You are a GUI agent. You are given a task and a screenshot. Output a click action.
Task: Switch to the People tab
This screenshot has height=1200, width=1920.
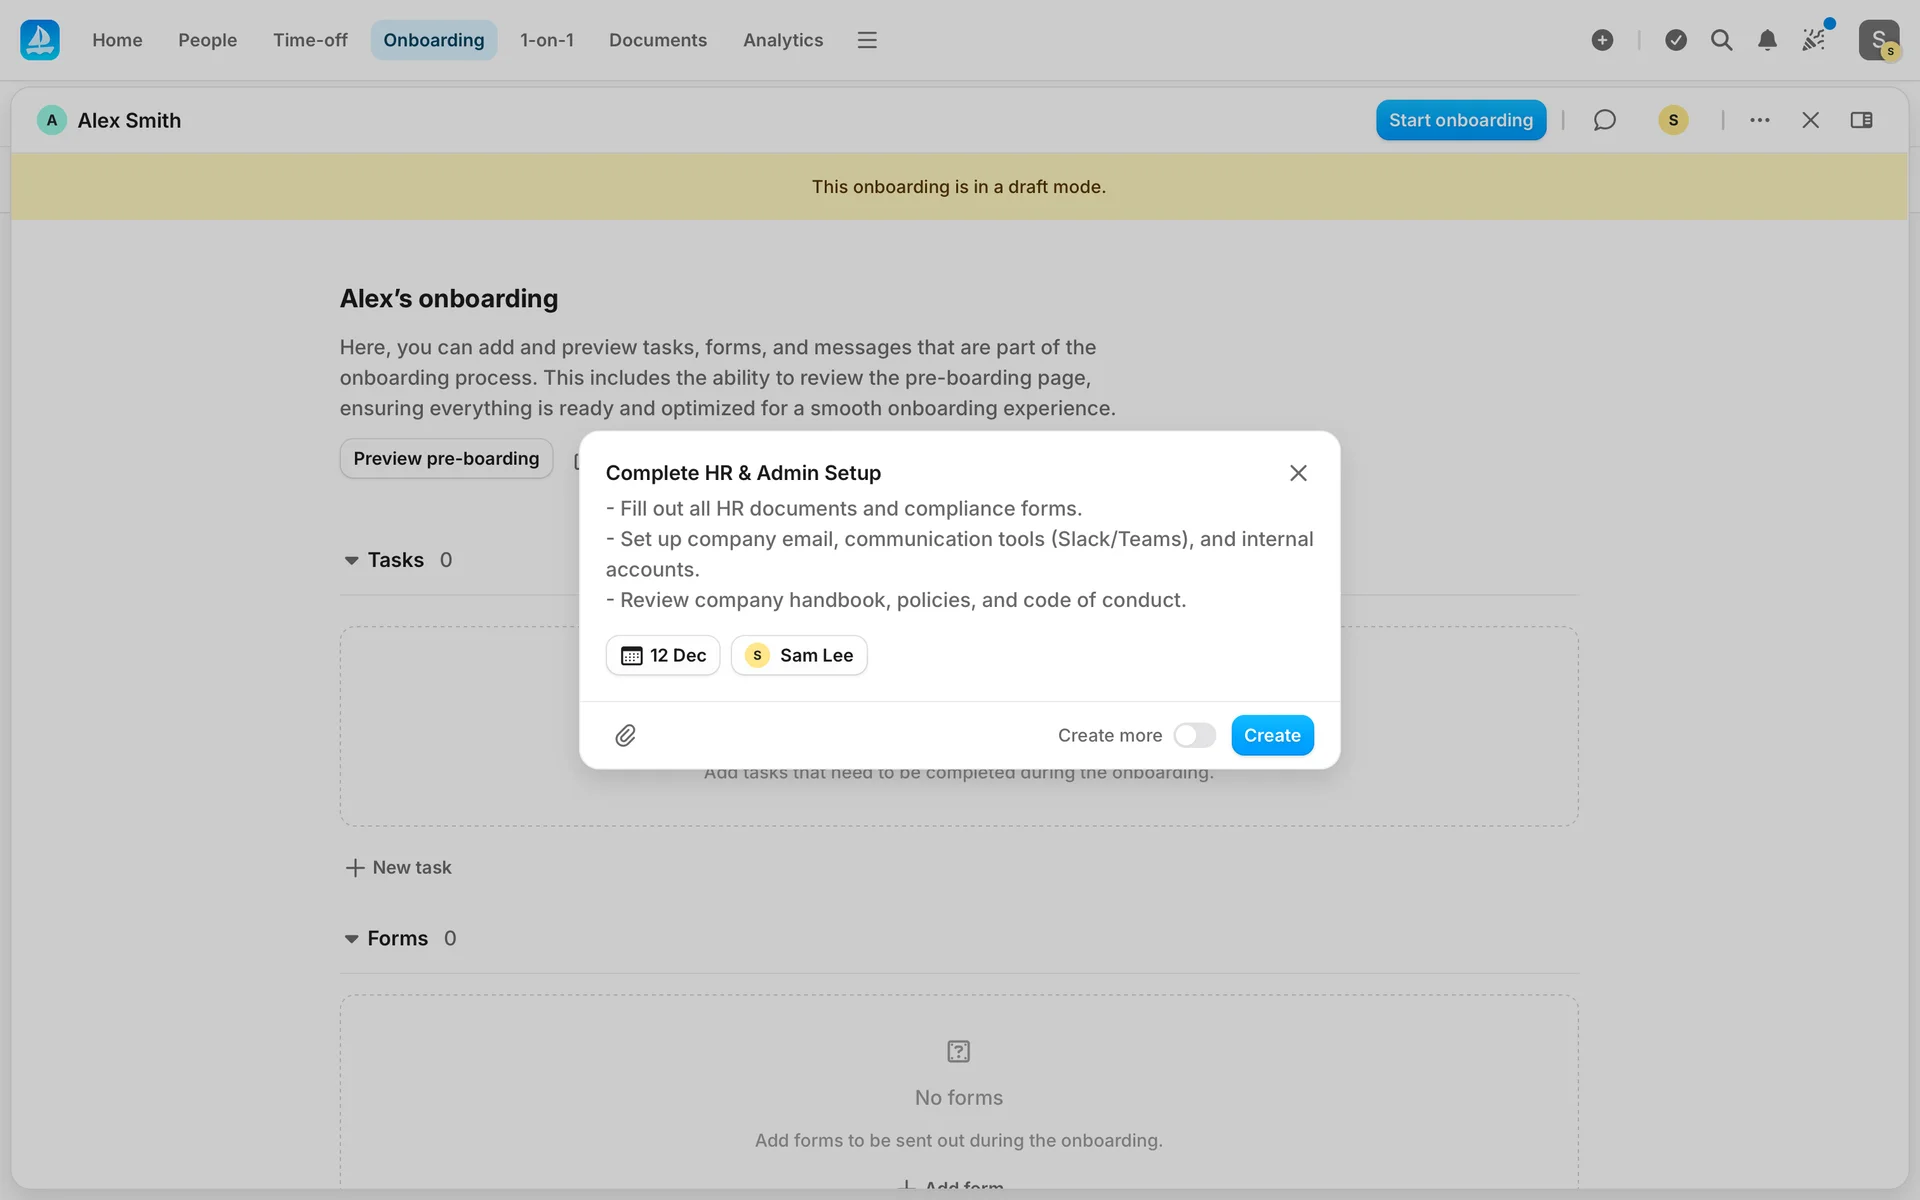point(207,40)
